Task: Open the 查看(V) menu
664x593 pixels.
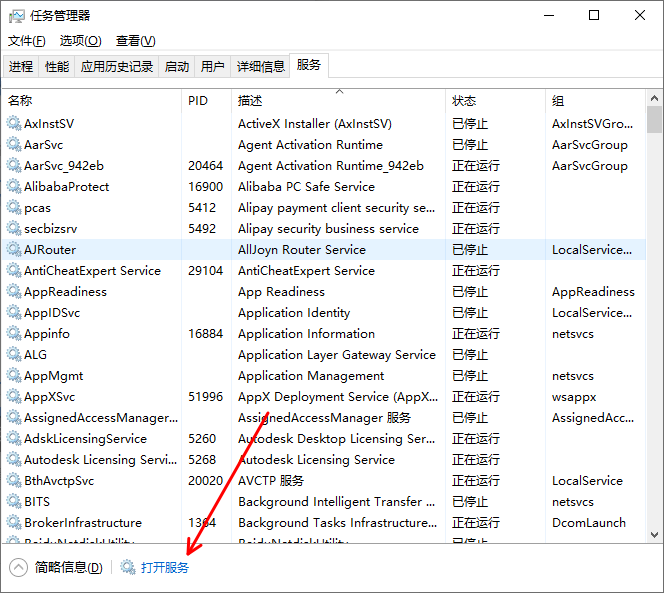Action: pos(135,41)
